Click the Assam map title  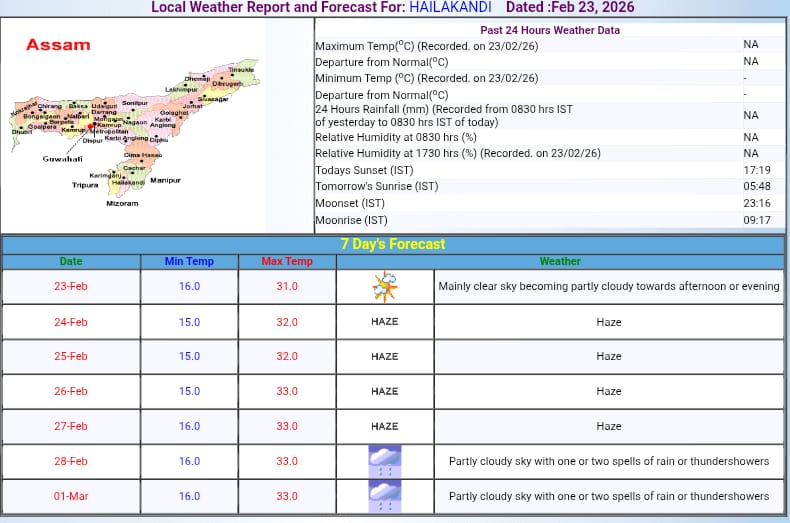click(x=58, y=45)
